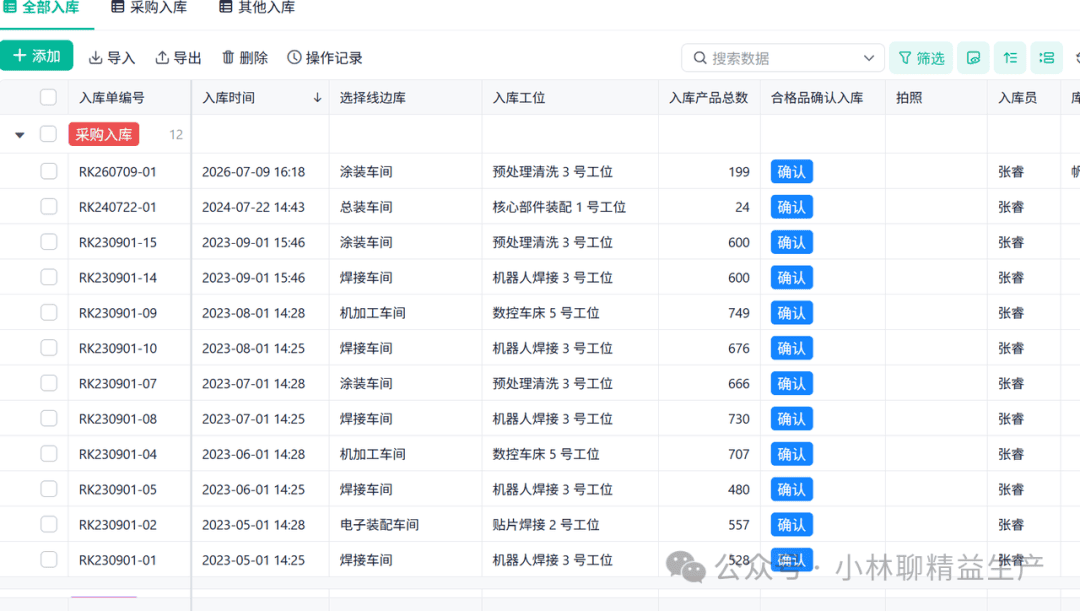This screenshot has height=611, width=1080.
Task: Check the row RK240722-01 checkbox
Action: tap(48, 206)
